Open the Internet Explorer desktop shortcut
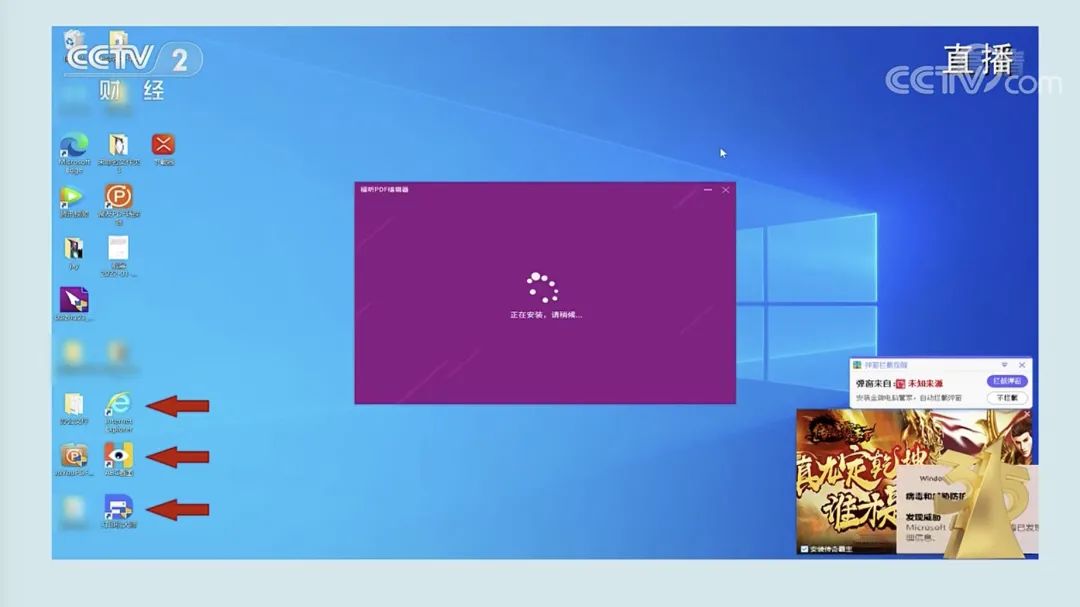The image size is (1080, 607). click(x=118, y=404)
